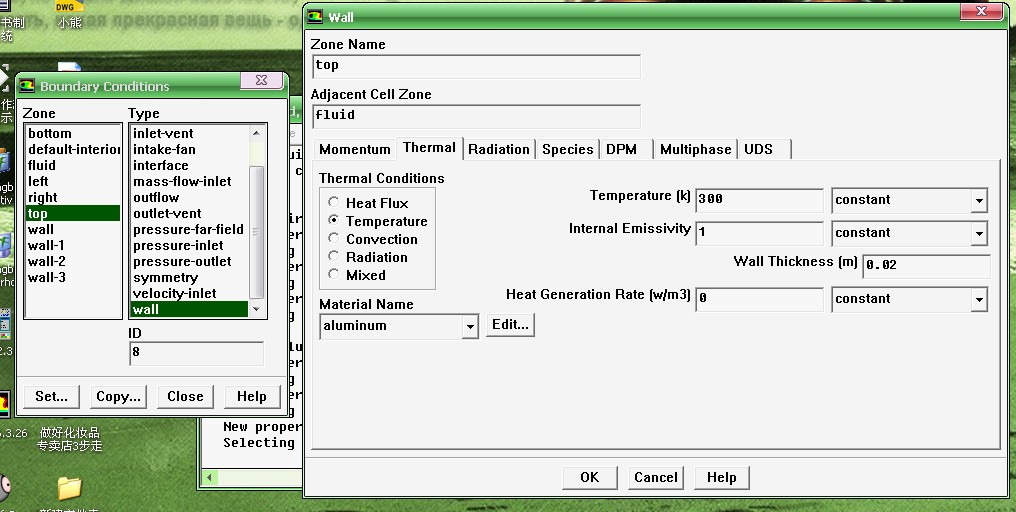1016x512 pixels.
Task: Select the Convection radio button
Action: [x=334, y=239]
